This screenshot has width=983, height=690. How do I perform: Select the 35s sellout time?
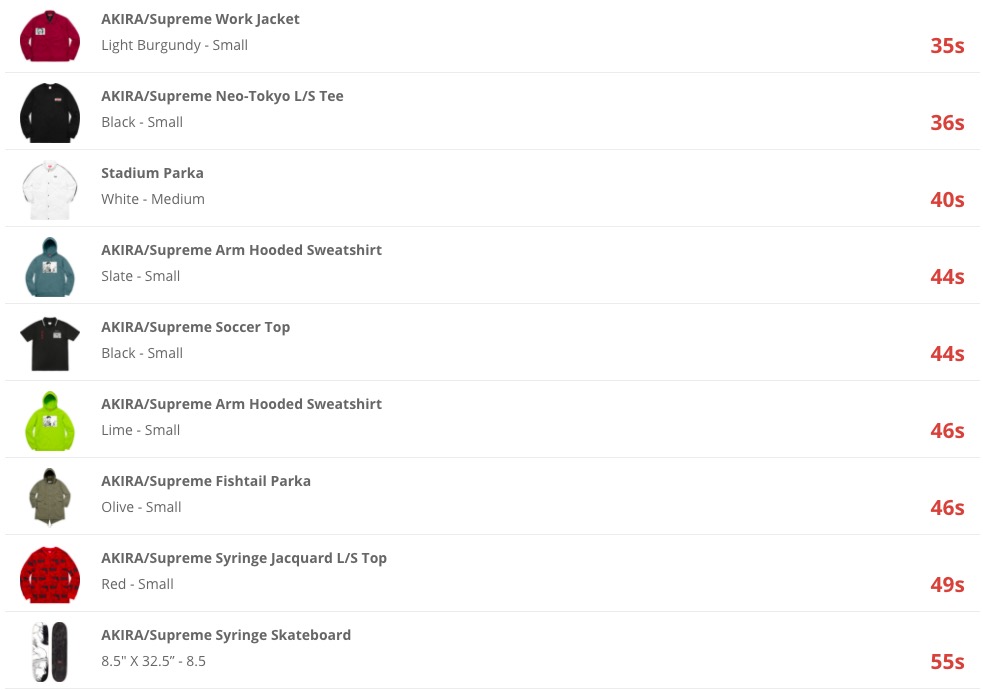click(947, 46)
